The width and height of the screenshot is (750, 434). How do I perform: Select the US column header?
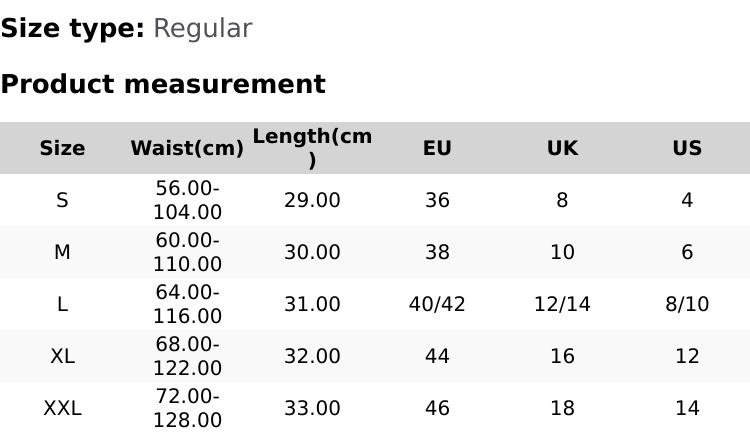tap(687, 148)
